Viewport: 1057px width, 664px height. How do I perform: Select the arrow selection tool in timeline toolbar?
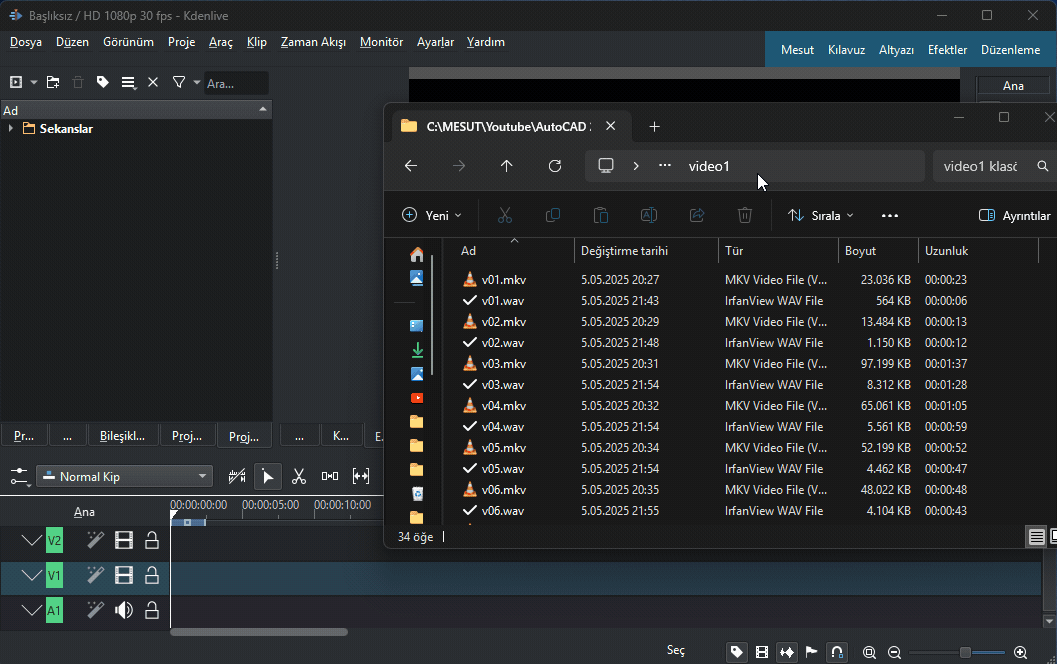click(x=268, y=477)
